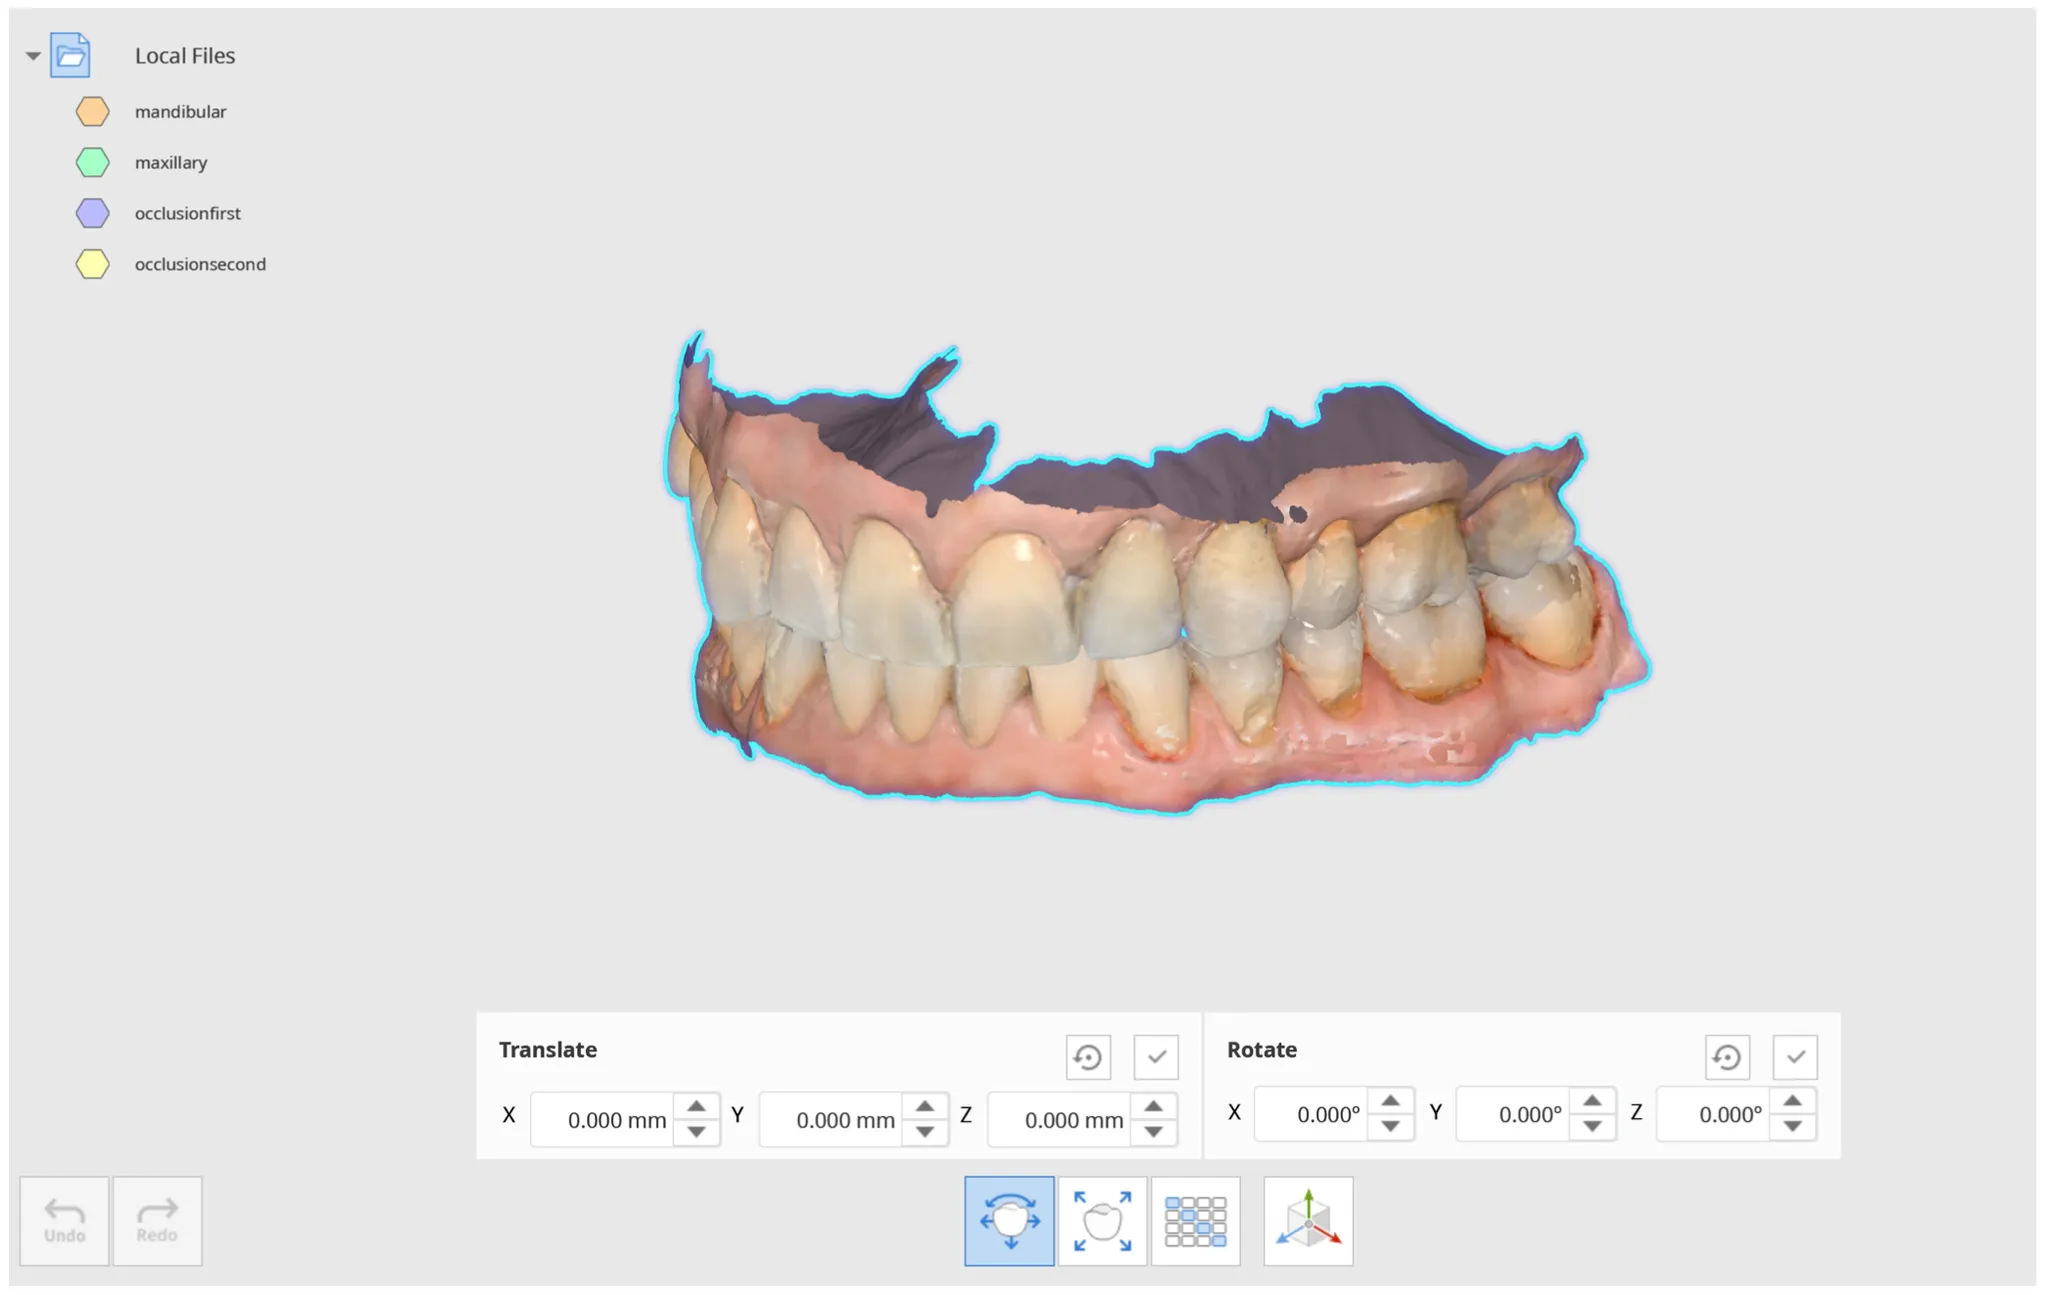The width and height of the screenshot is (2048, 1295).
Task: Reset Rotate values with the revert icon
Action: pyautogui.click(x=1727, y=1057)
